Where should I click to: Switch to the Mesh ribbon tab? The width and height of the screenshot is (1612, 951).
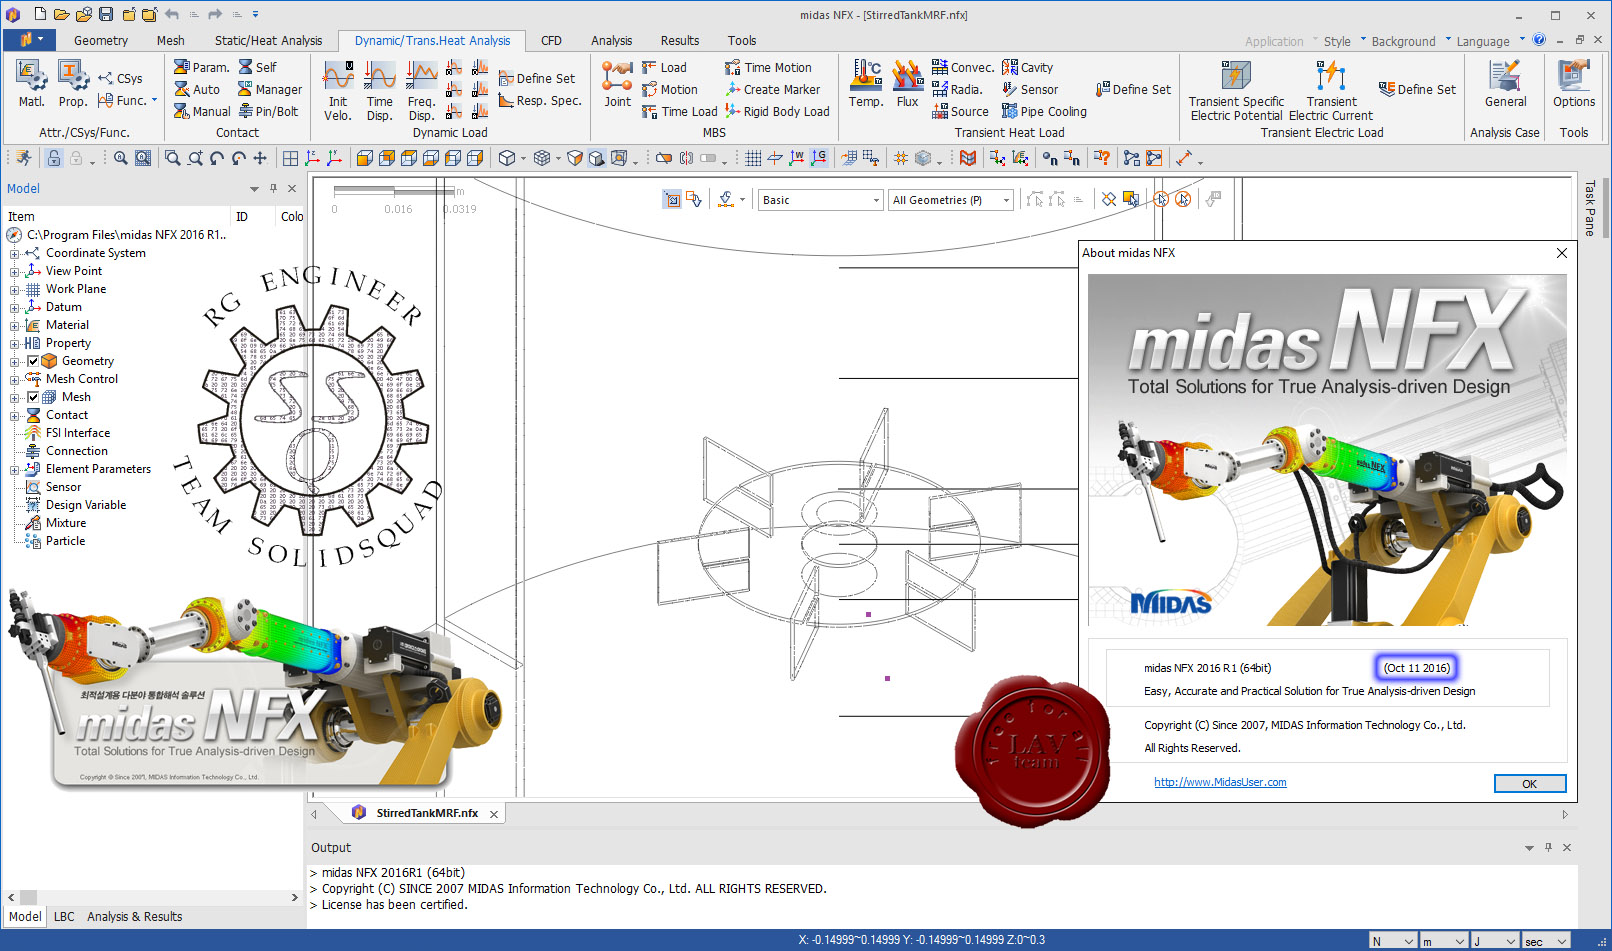(170, 40)
